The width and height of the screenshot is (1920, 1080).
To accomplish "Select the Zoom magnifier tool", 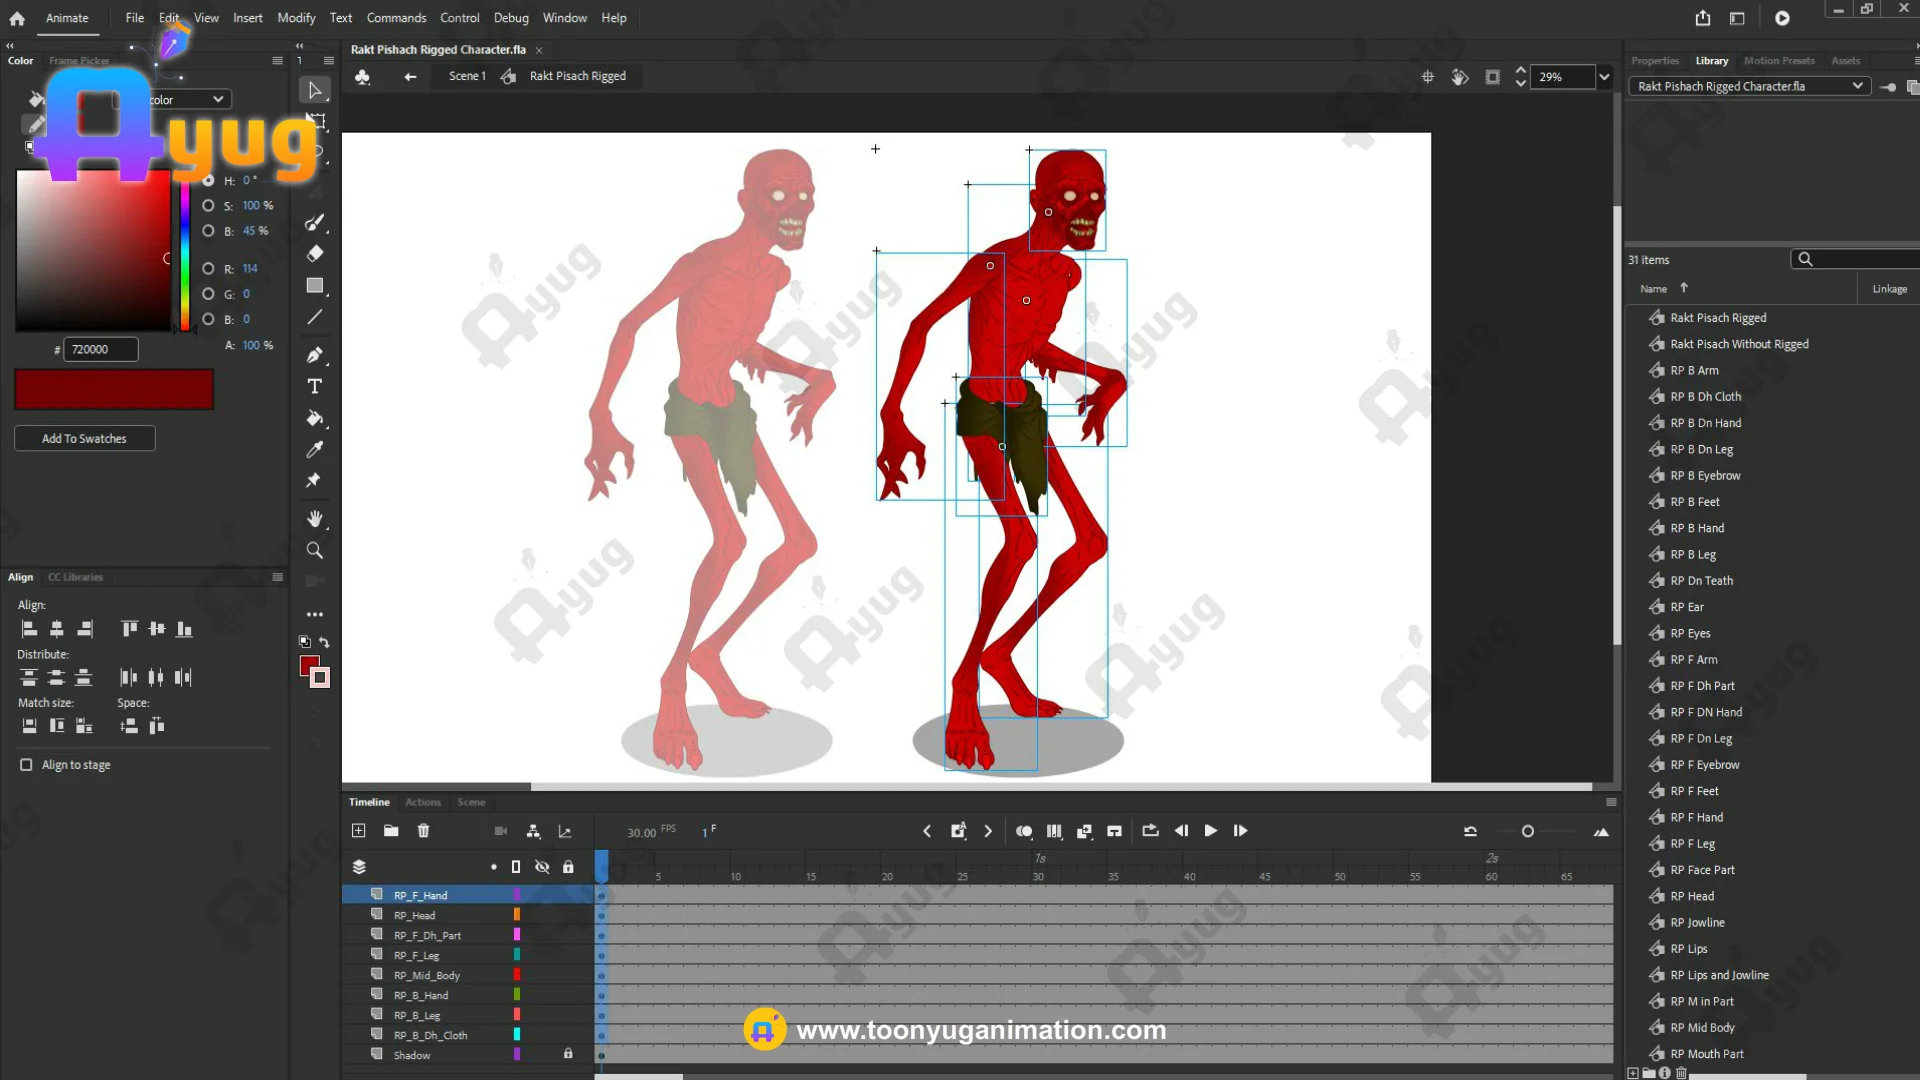I will pyautogui.click(x=314, y=550).
